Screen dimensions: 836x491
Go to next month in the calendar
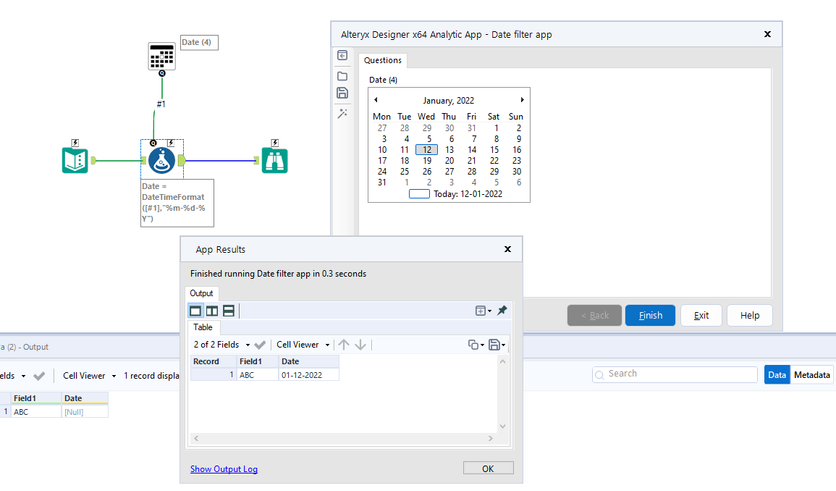[x=522, y=100]
